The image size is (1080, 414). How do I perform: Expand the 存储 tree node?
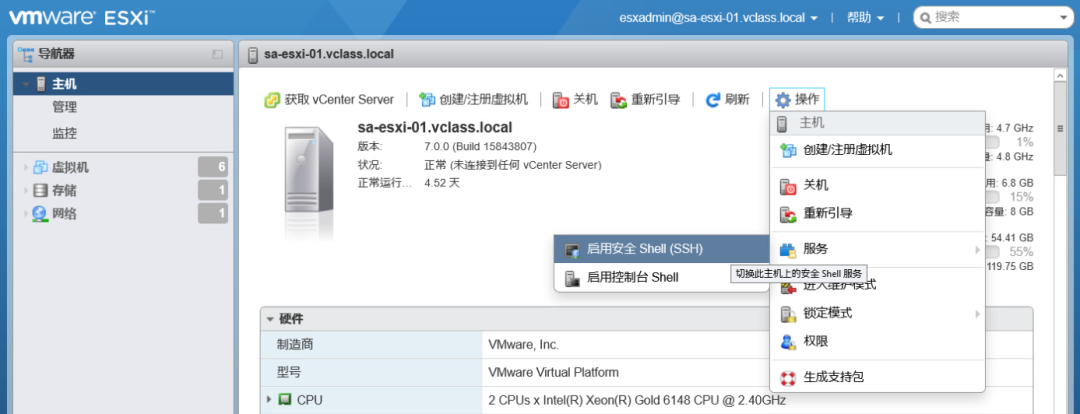pos(26,191)
